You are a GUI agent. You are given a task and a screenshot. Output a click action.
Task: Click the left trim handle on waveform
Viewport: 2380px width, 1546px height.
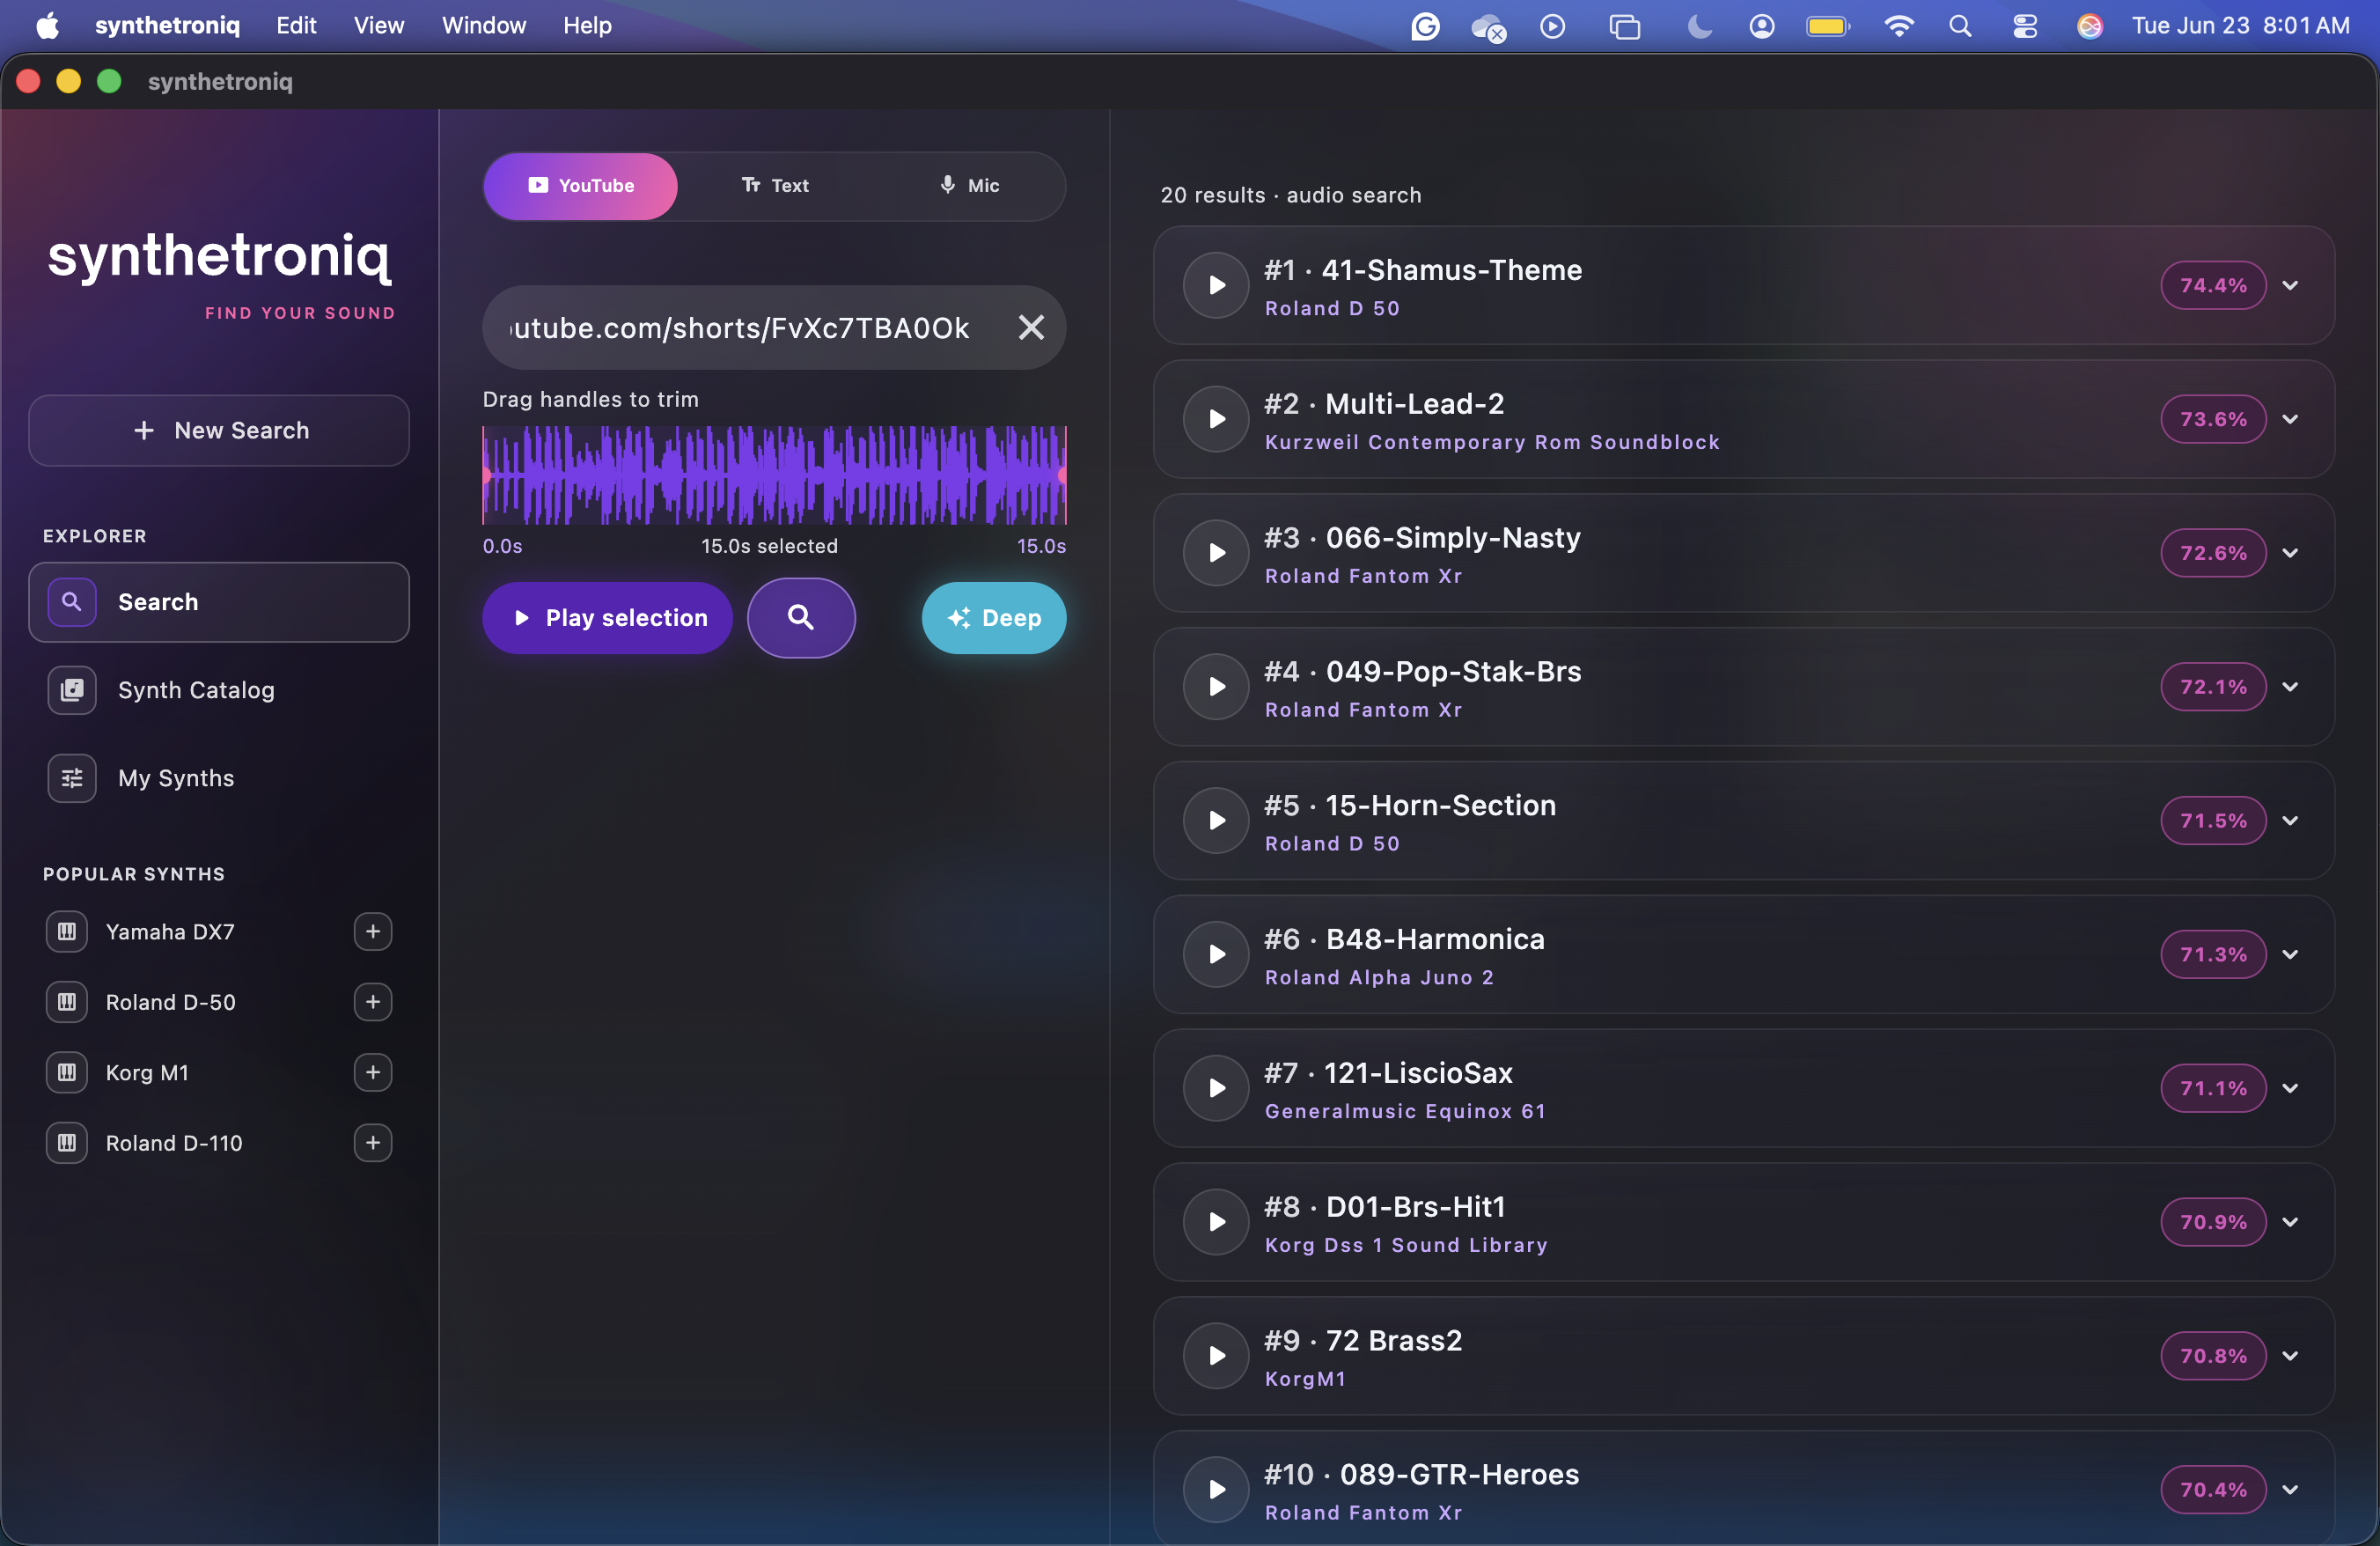(485, 476)
